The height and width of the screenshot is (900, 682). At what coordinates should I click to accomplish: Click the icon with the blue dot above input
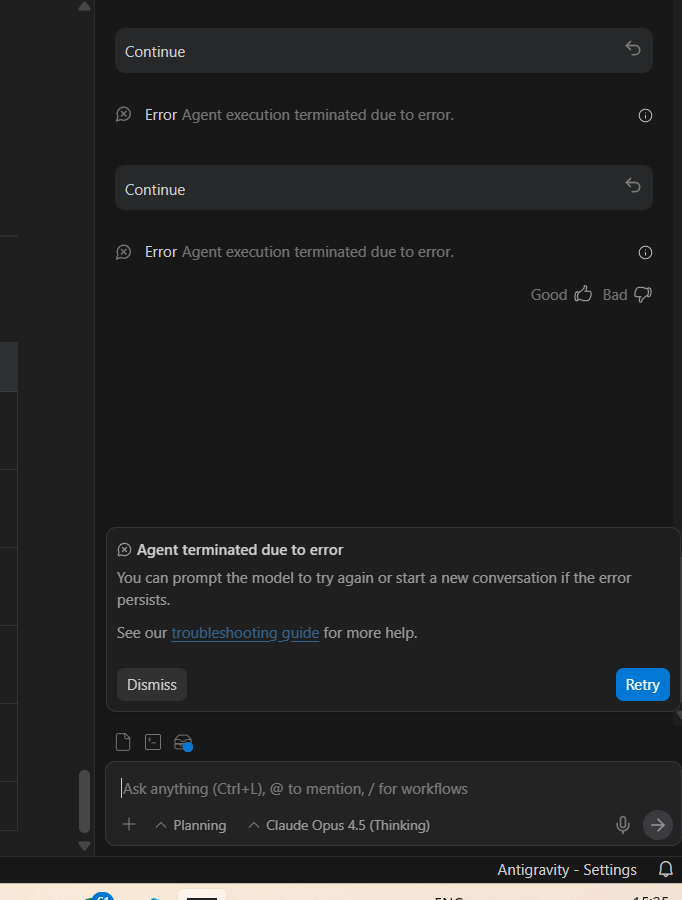coord(183,743)
